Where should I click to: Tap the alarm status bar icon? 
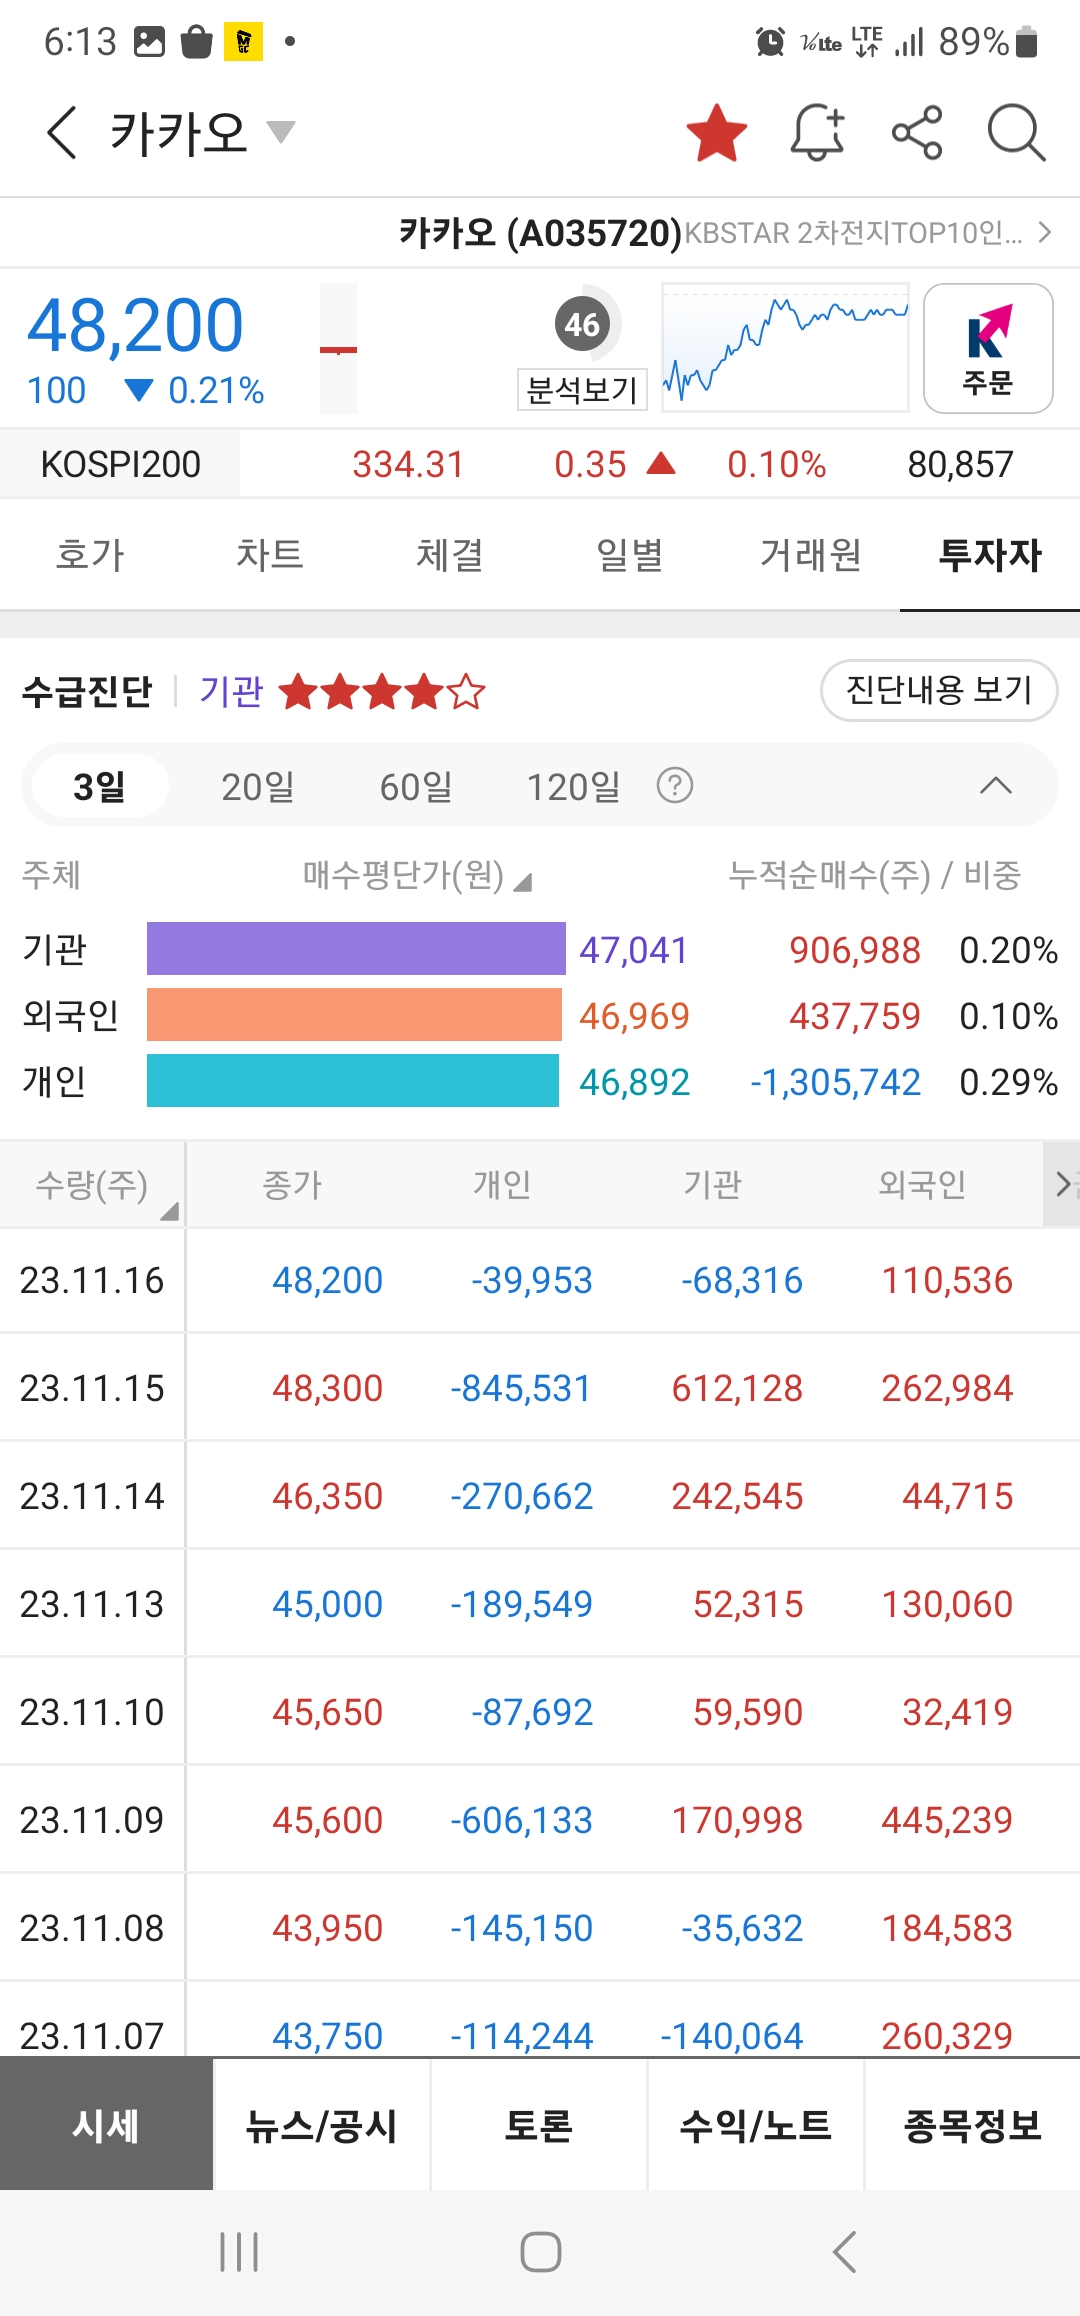coord(770,42)
